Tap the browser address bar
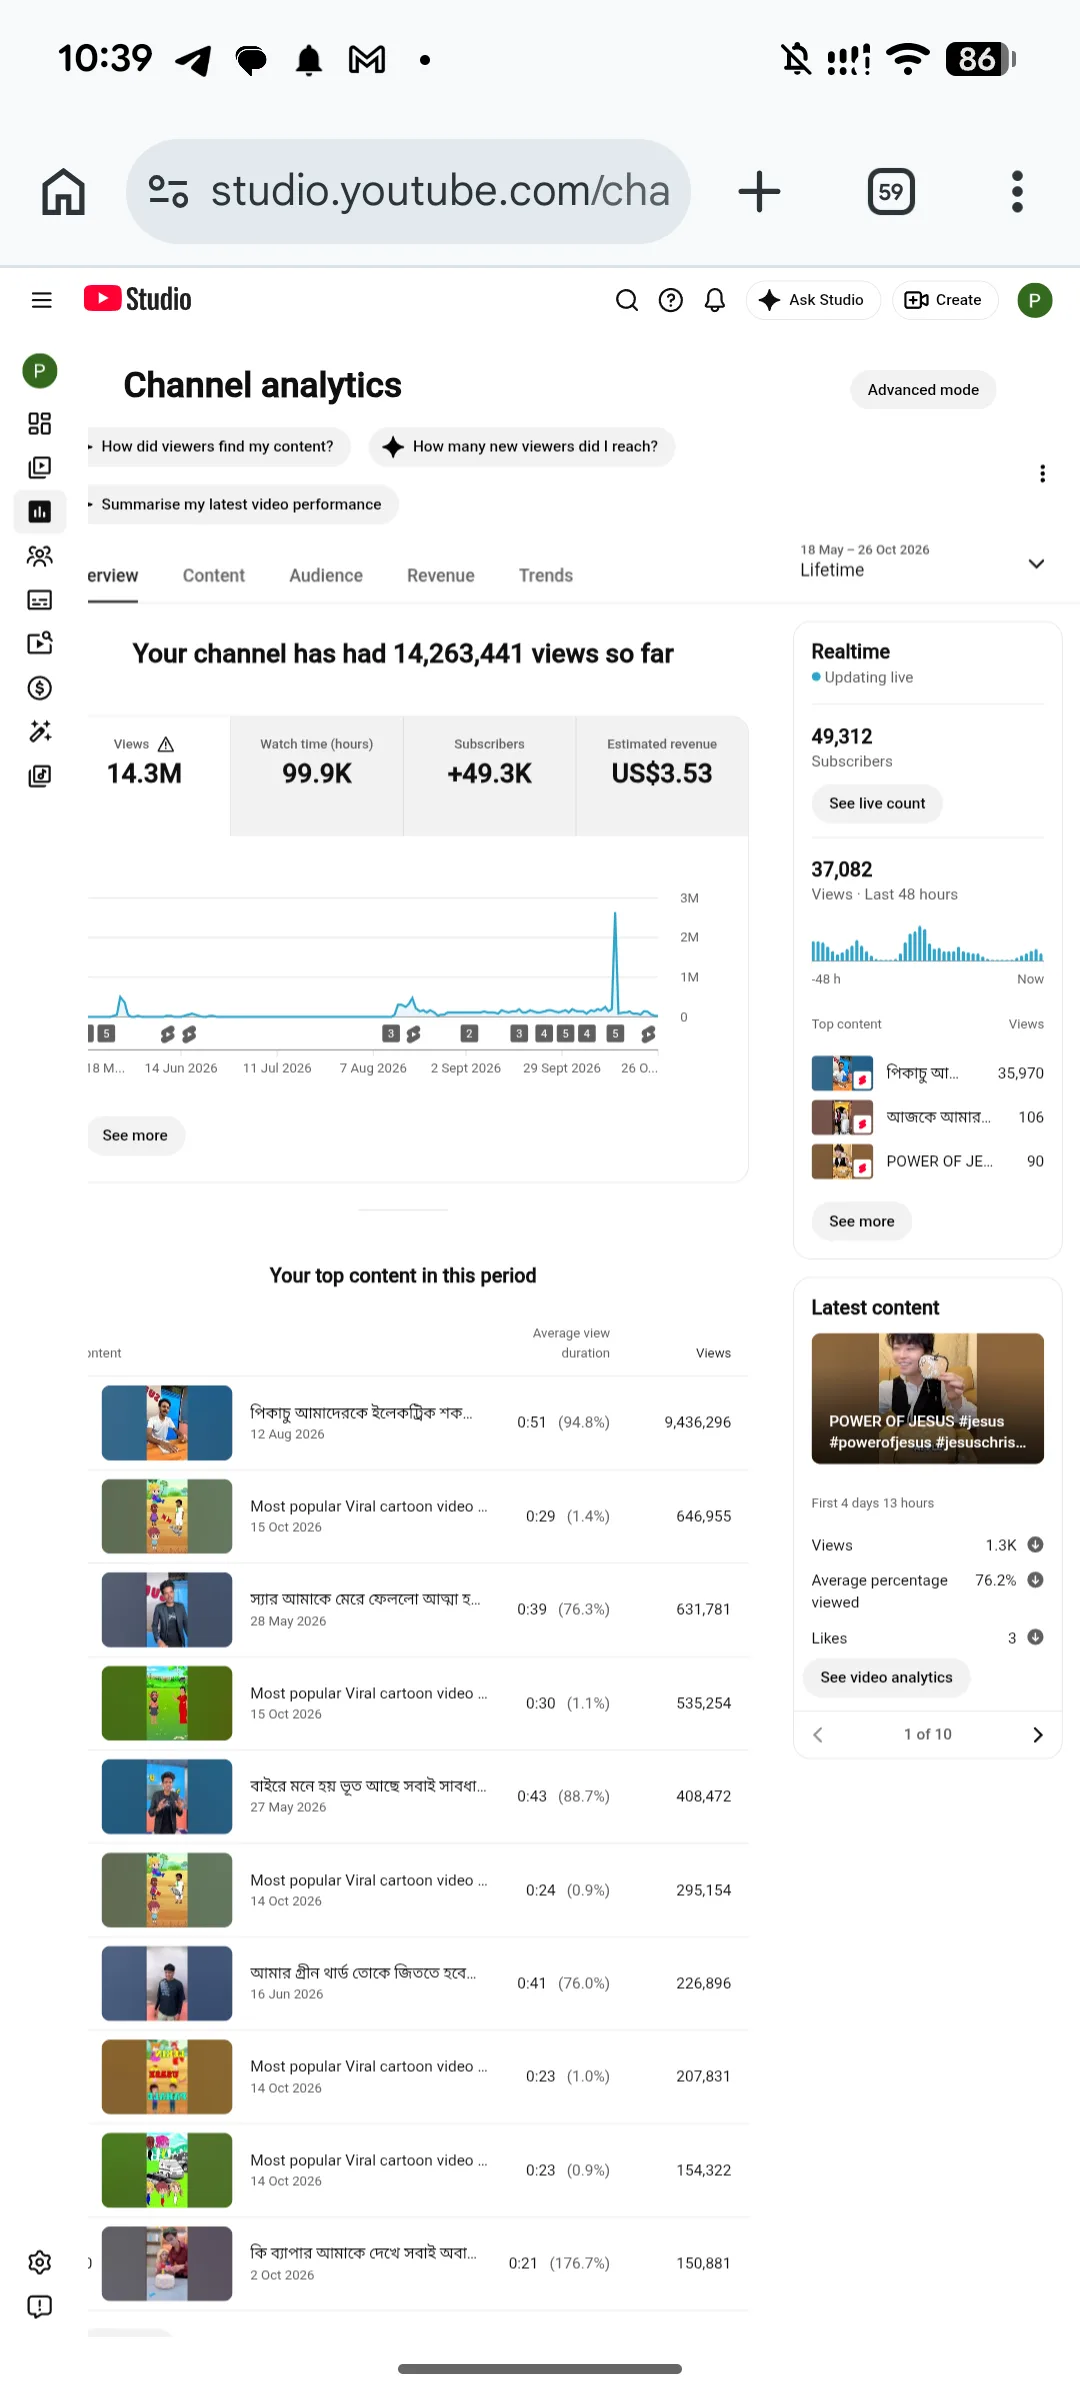 [408, 191]
